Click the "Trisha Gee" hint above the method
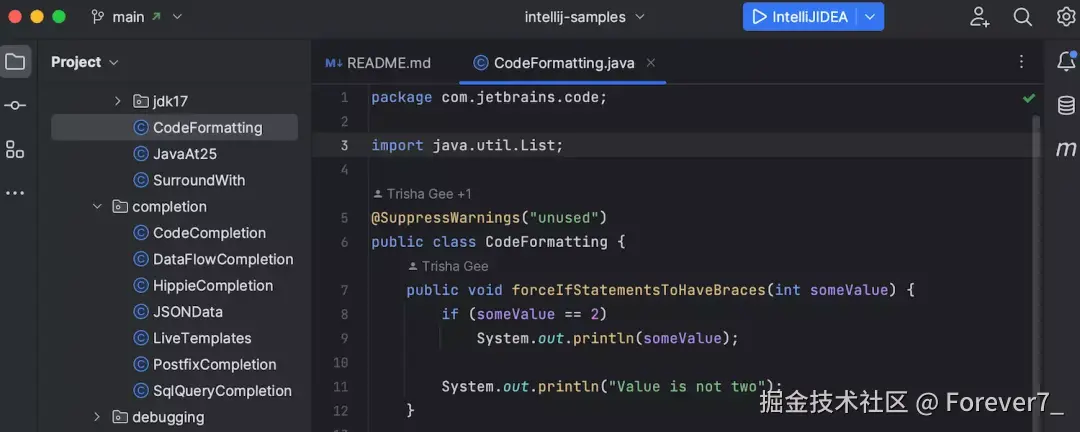 [448, 266]
